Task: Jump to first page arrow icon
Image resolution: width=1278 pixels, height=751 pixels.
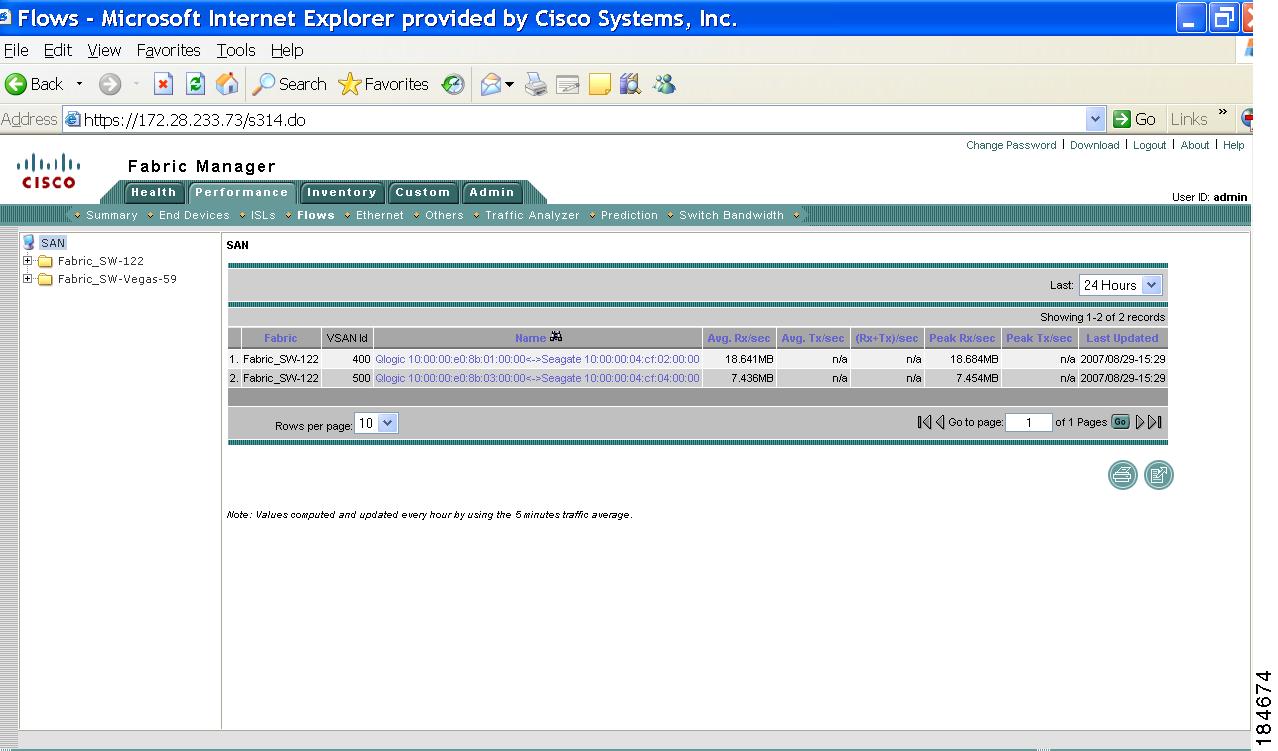Action: pyautogui.click(x=924, y=422)
